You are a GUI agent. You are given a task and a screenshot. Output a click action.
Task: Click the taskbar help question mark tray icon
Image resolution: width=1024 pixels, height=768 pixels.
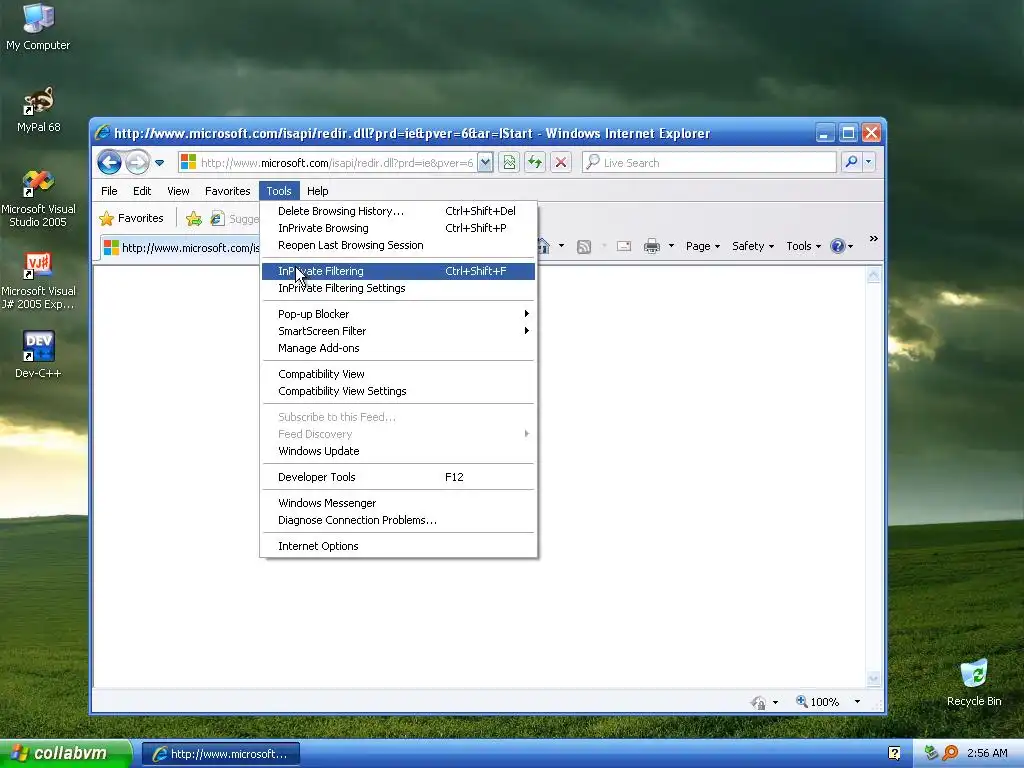(x=894, y=753)
